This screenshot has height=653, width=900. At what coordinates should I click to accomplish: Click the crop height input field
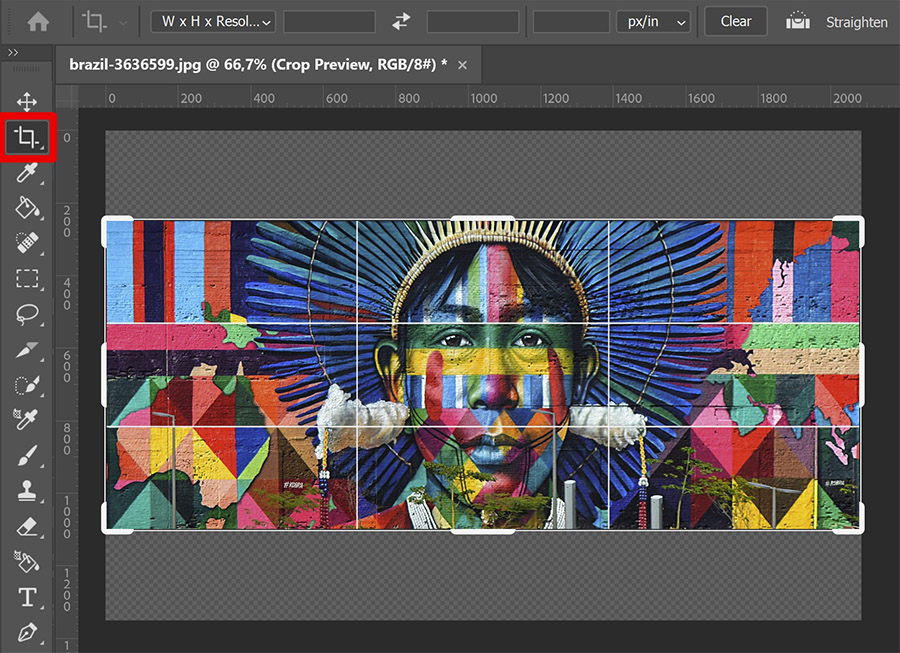pyautogui.click(x=473, y=22)
